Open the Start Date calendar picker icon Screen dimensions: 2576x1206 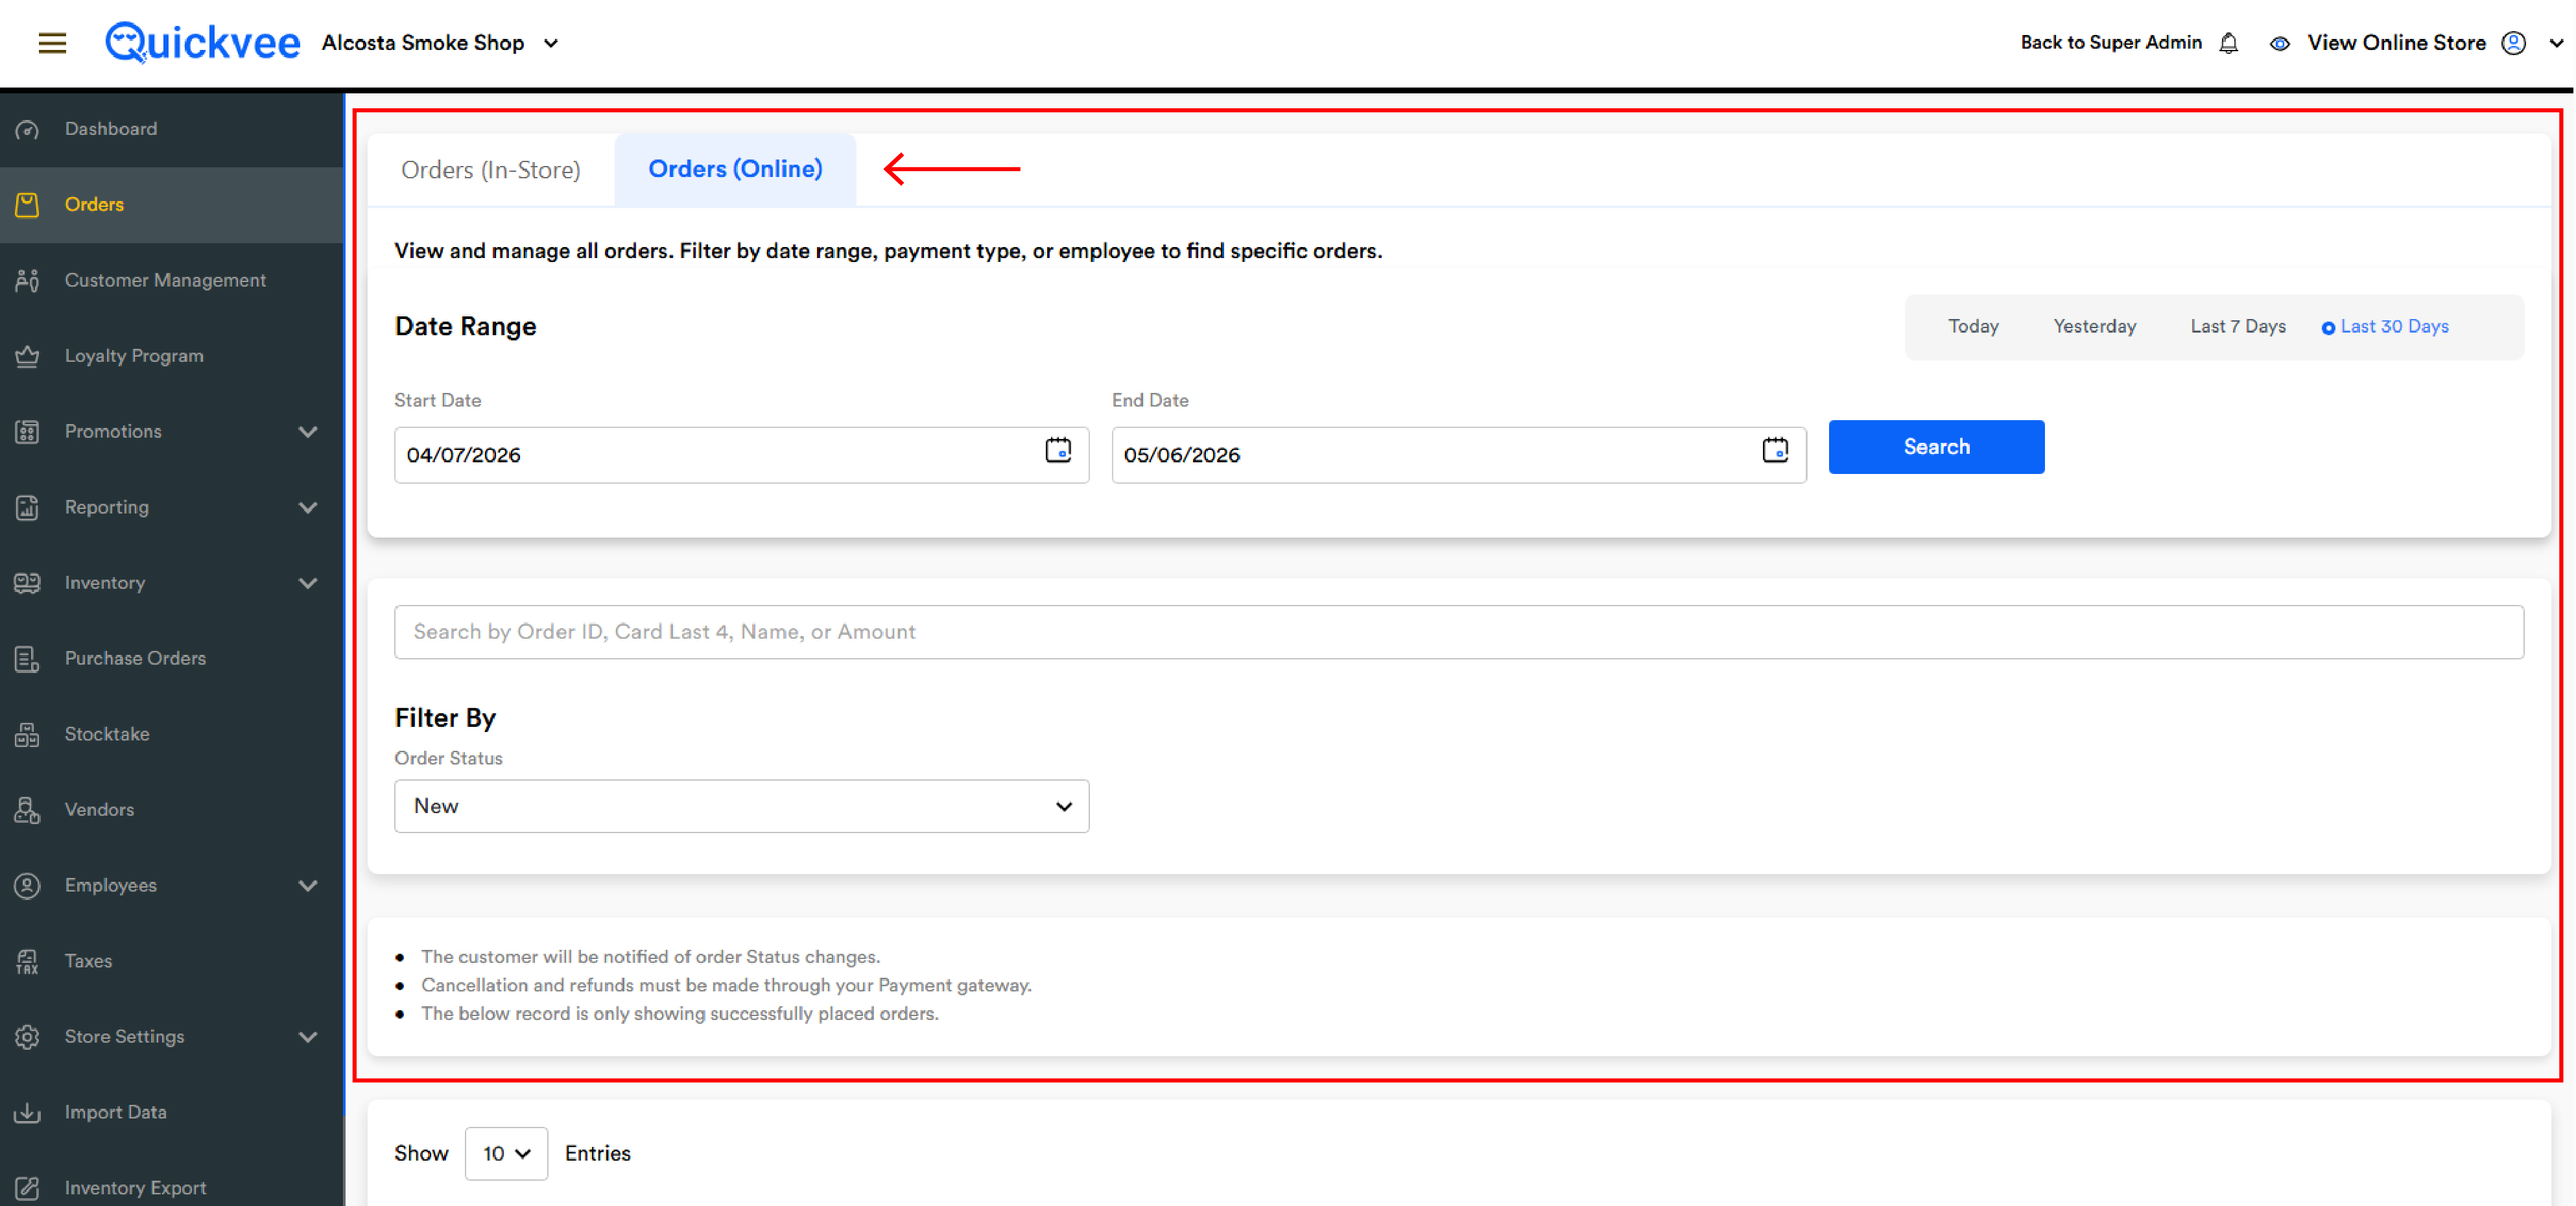click(x=1058, y=451)
